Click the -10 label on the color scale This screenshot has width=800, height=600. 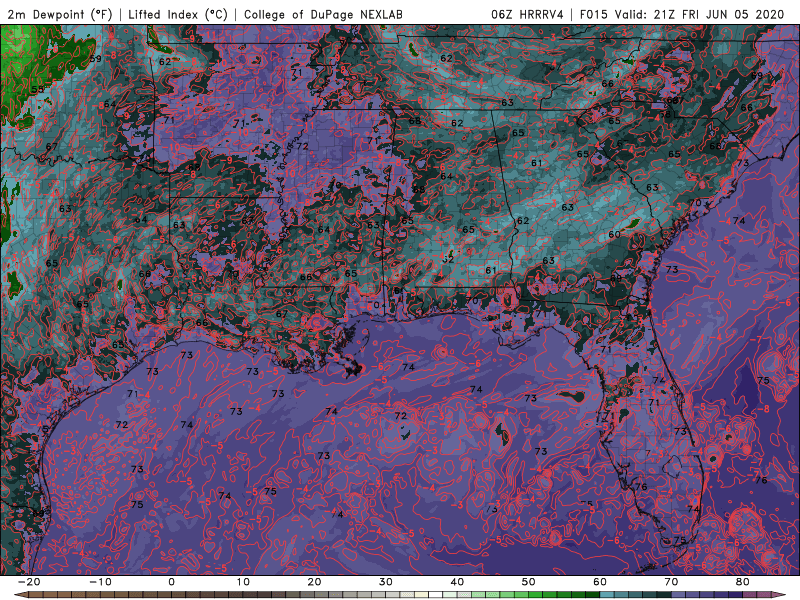(x=100, y=582)
